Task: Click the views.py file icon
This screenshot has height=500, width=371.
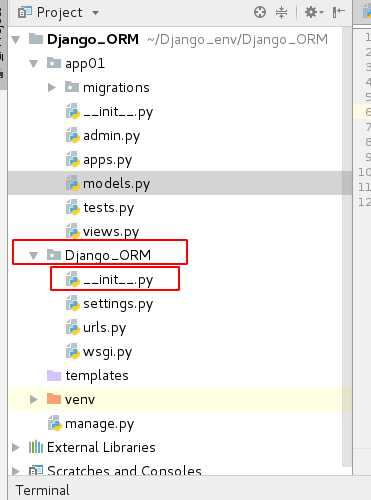Action: click(x=72, y=231)
